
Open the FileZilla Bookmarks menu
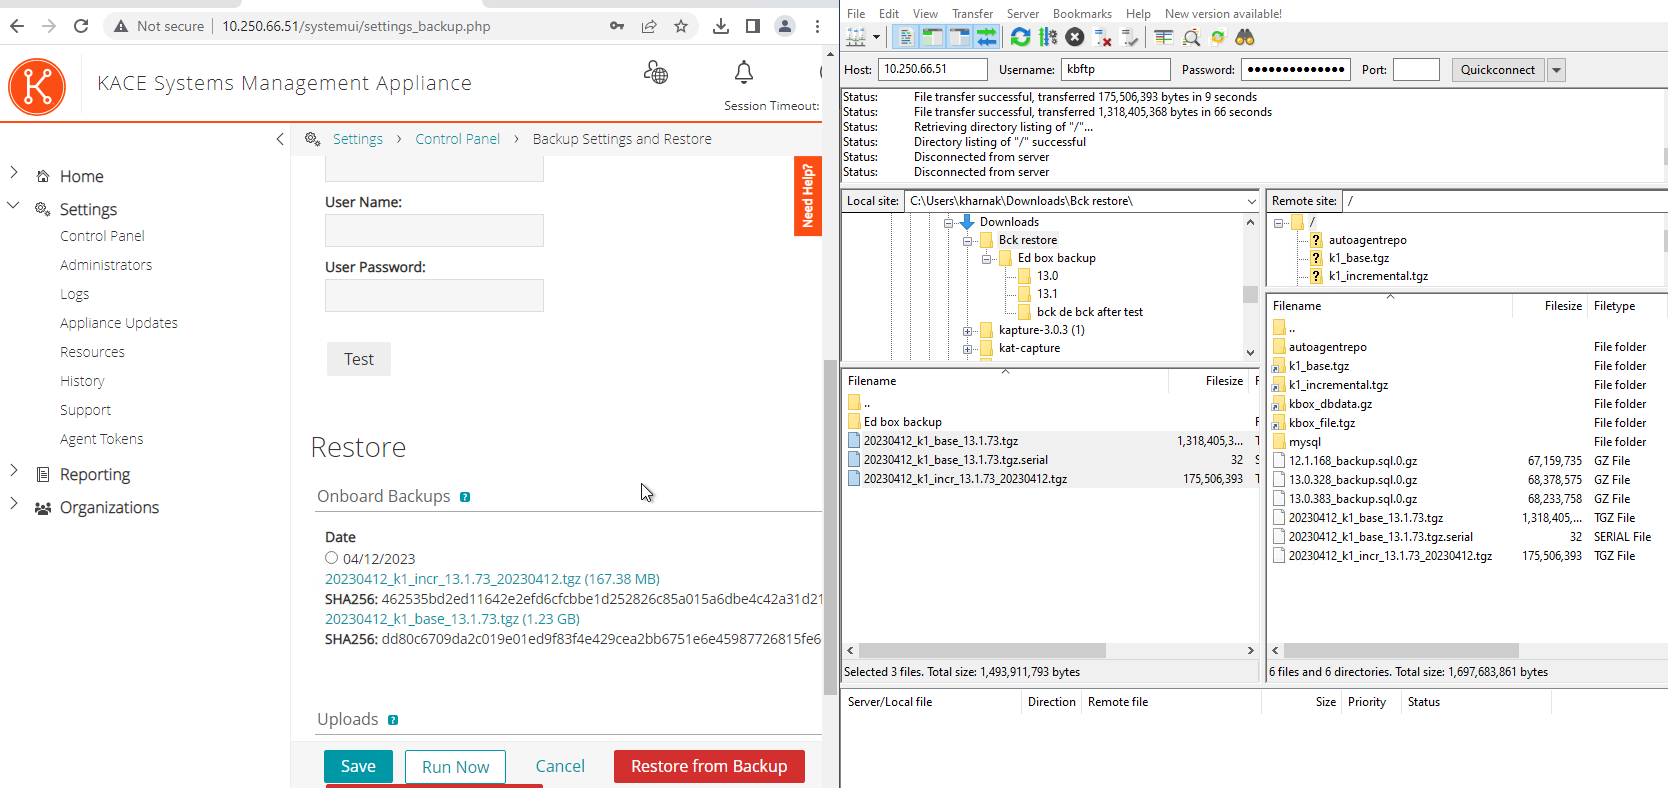1082,14
